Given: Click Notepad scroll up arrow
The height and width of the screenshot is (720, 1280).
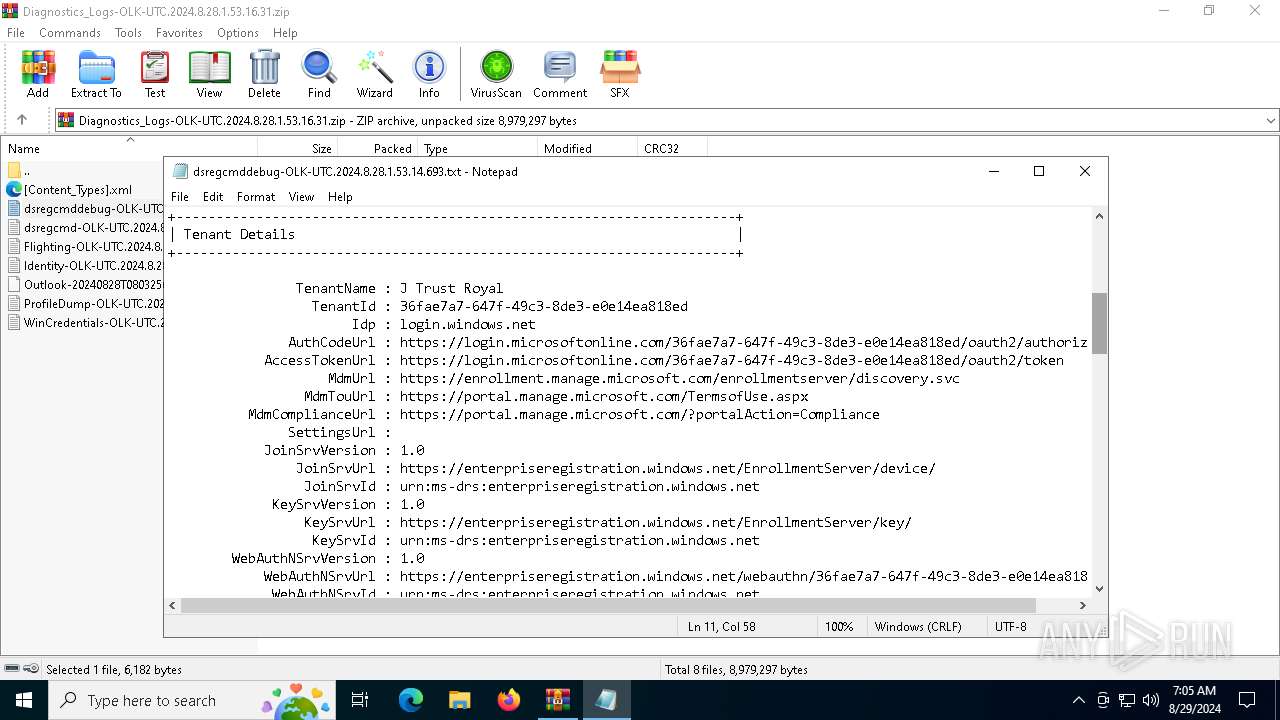Looking at the screenshot, I should tap(1099, 216).
